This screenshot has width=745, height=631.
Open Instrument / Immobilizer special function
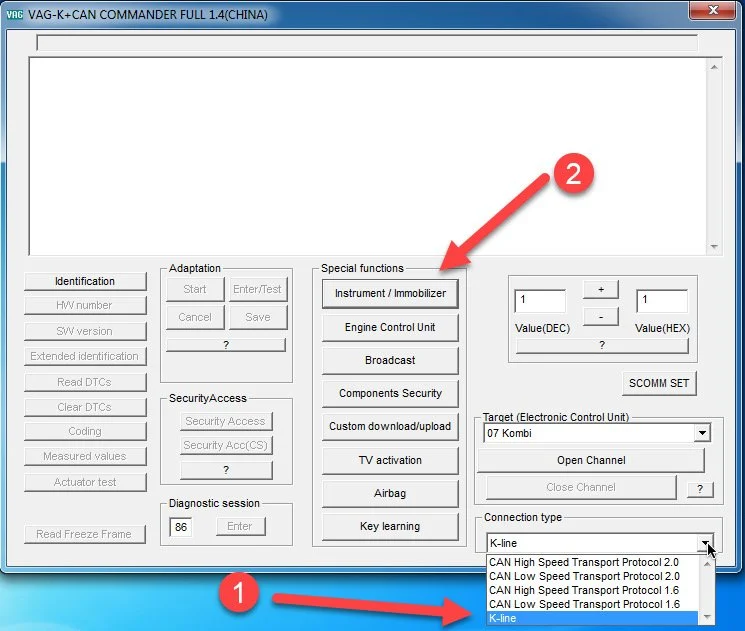[x=390, y=294]
